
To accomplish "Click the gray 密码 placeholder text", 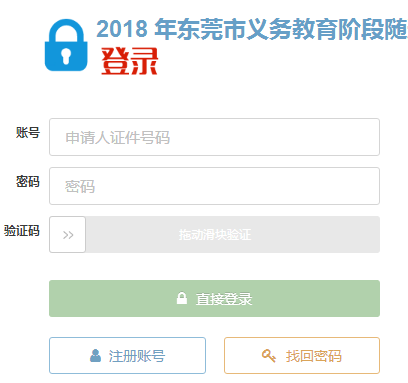I will click(80, 187).
